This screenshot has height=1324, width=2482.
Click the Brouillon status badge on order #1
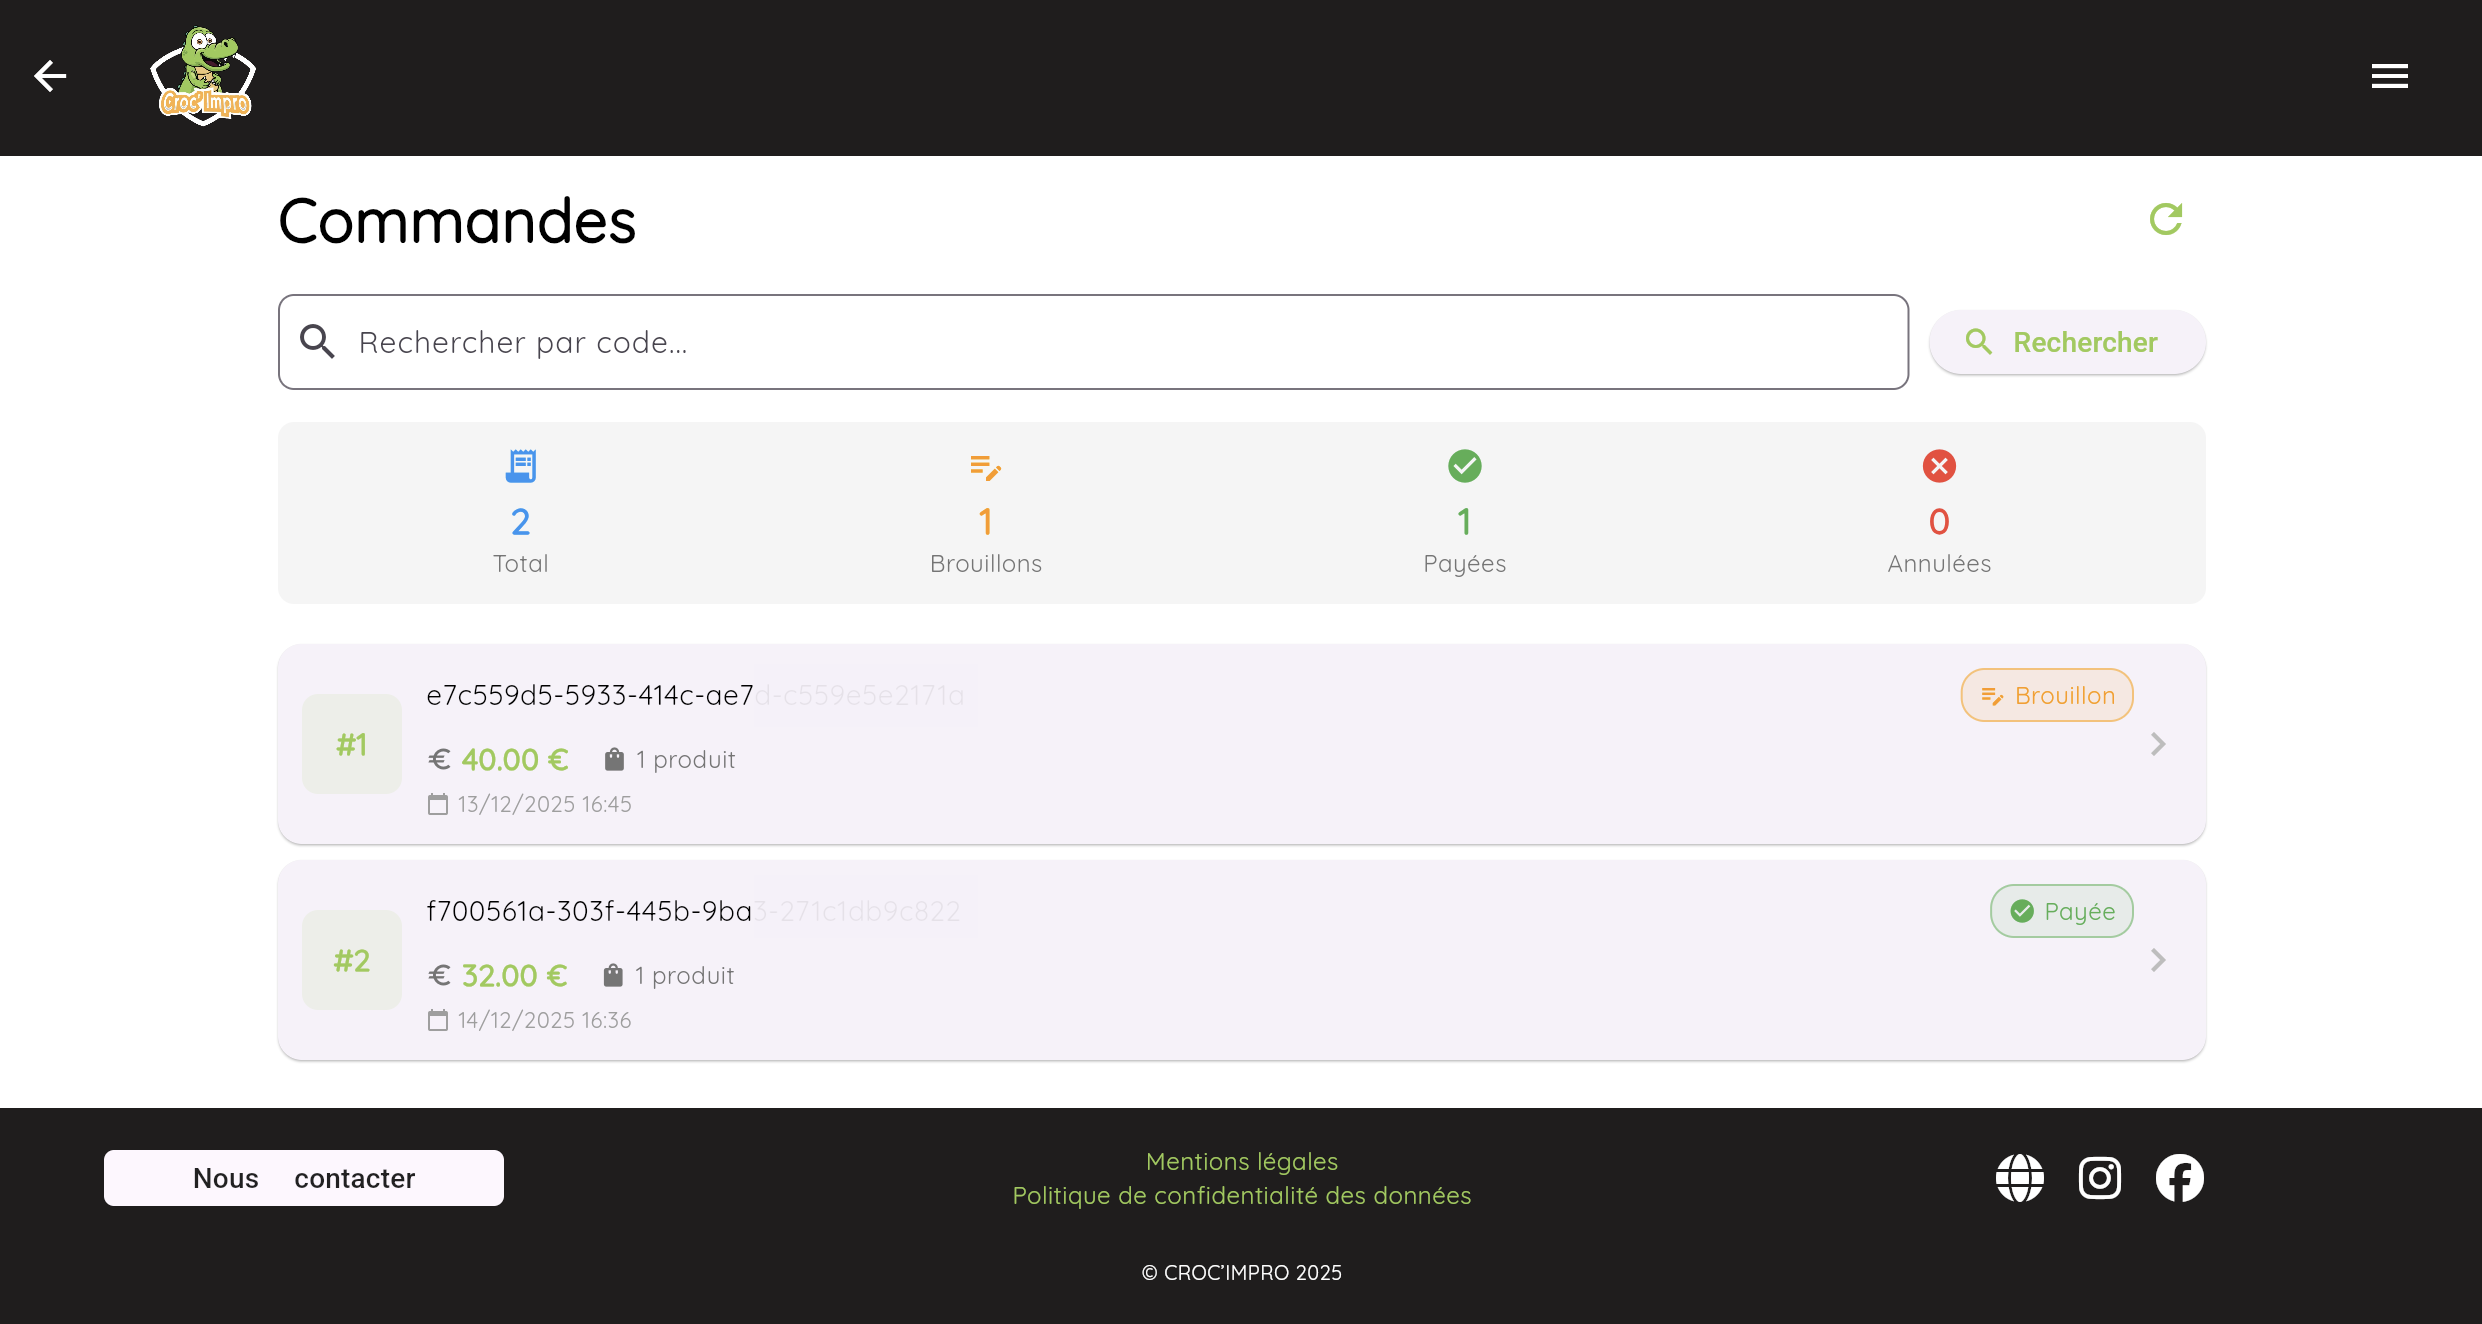coord(2046,694)
